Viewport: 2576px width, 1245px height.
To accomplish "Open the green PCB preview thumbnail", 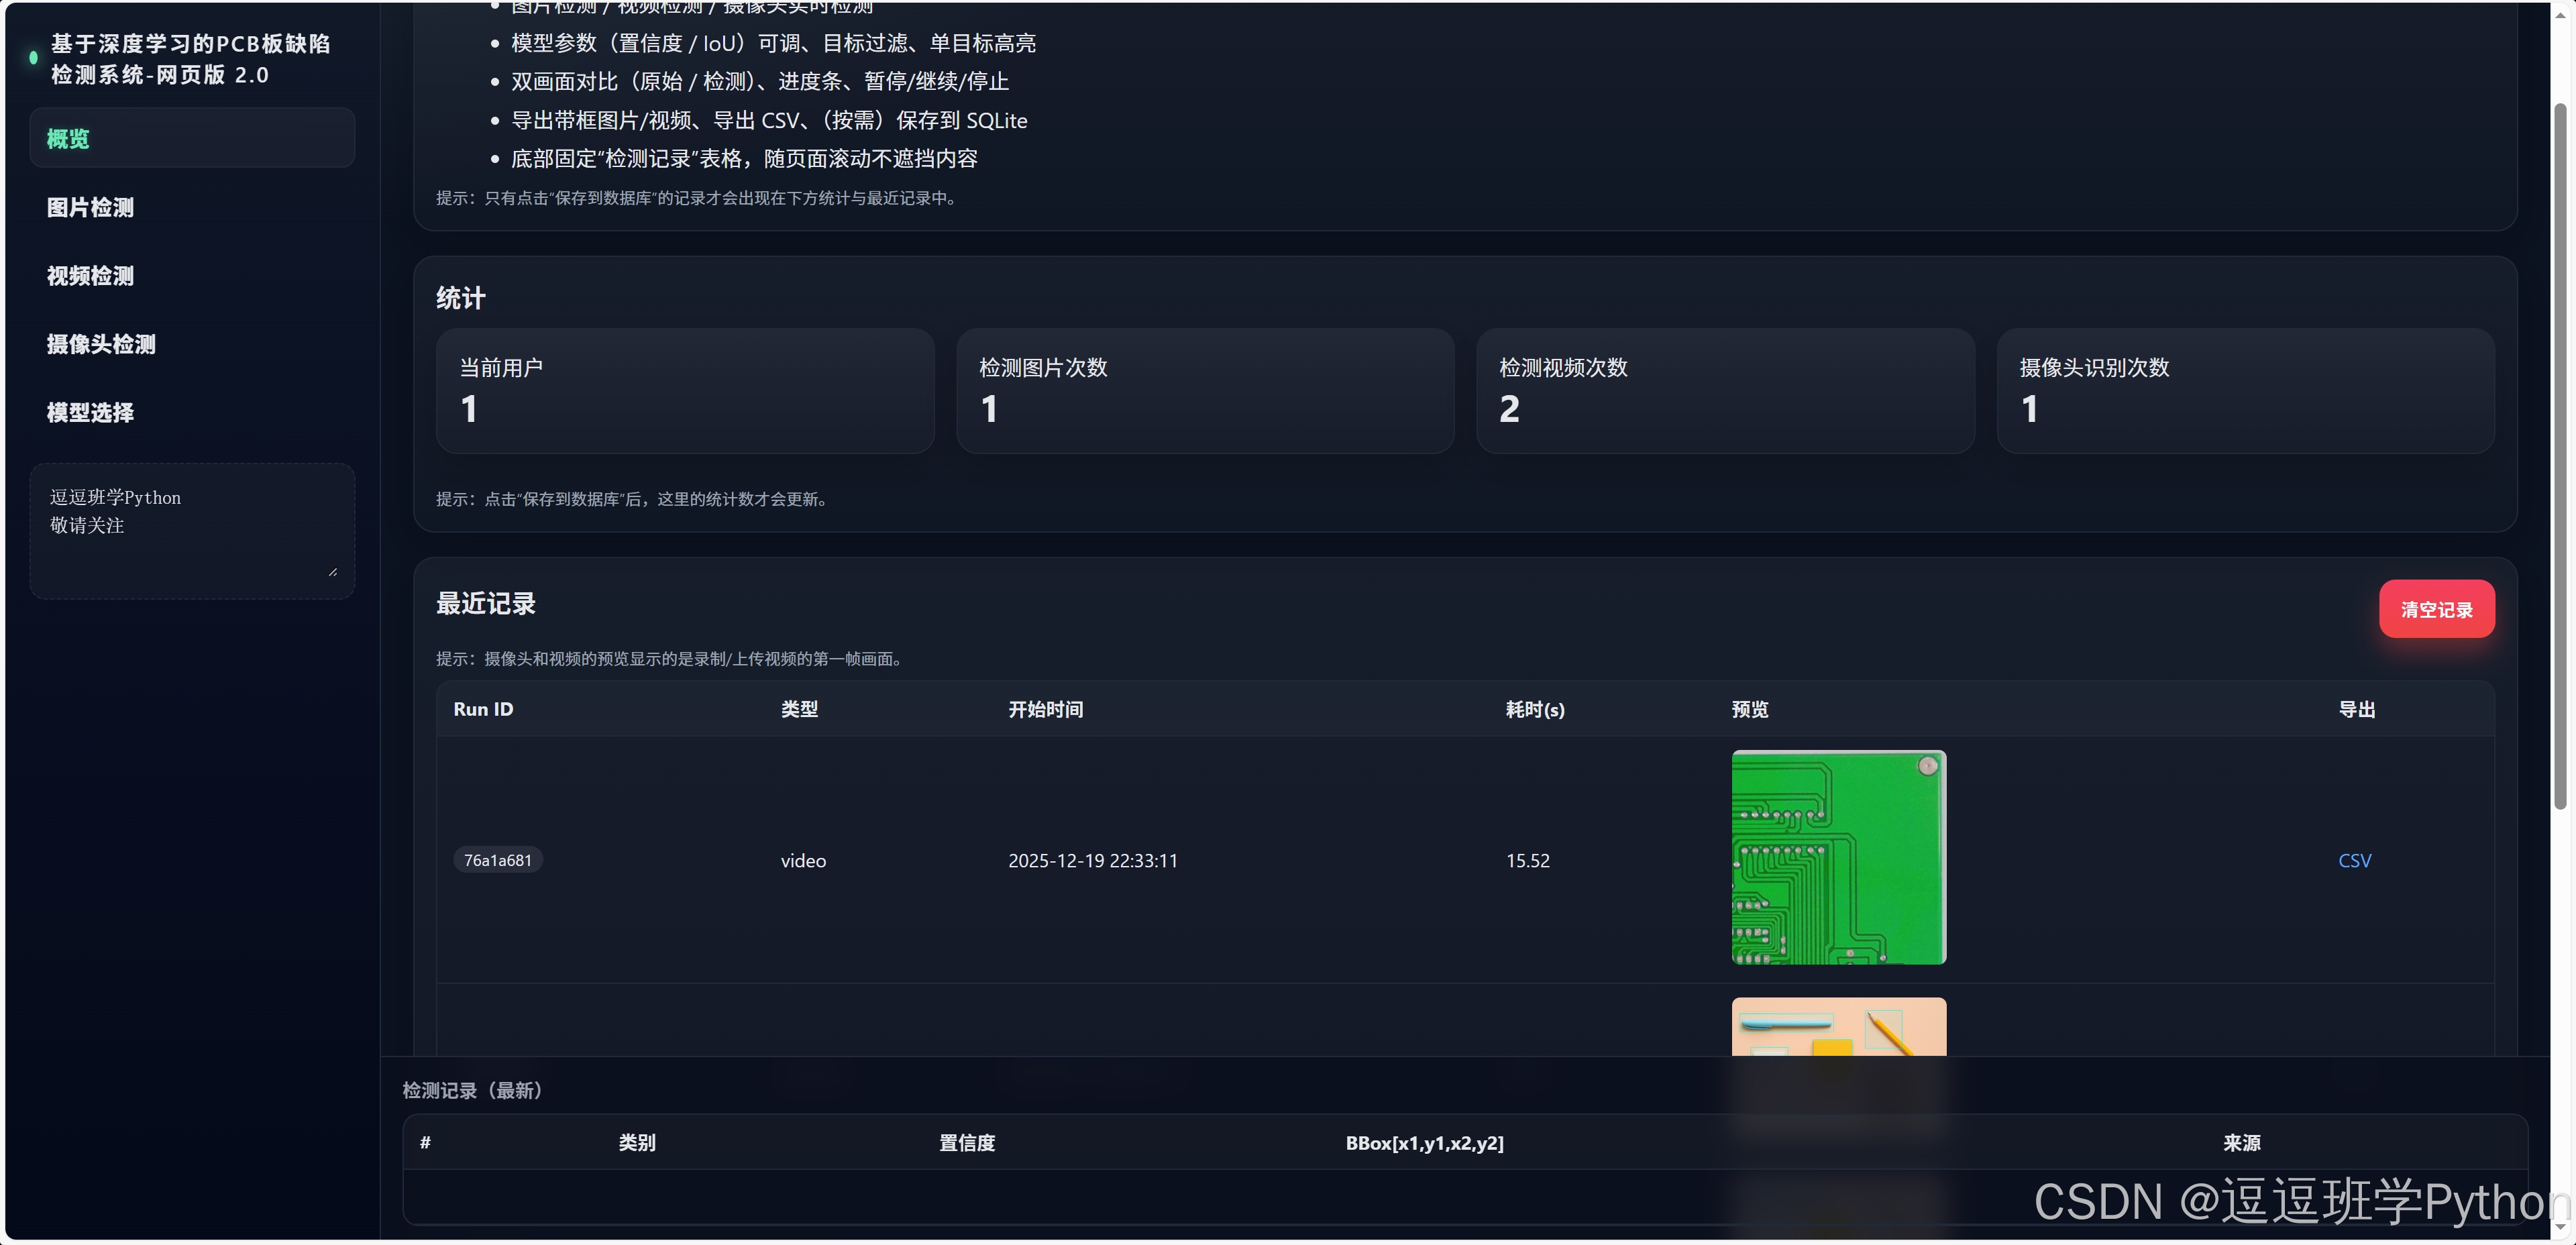I will 1838,857.
